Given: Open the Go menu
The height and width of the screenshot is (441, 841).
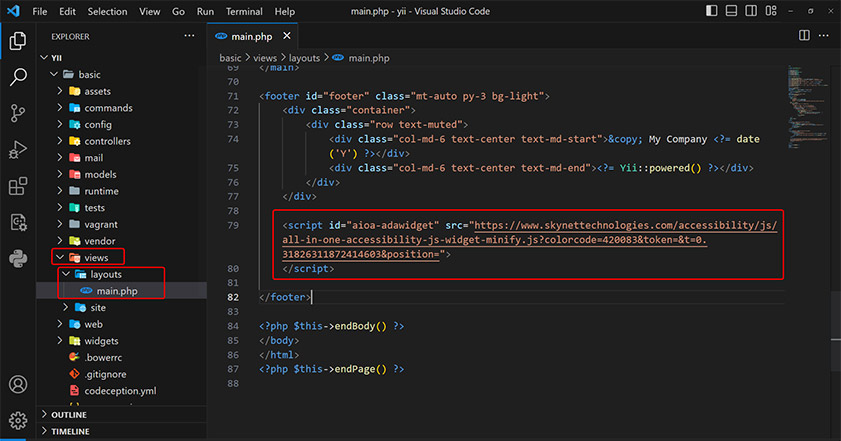Looking at the screenshot, I should pyautogui.click(x=179, y=11).
